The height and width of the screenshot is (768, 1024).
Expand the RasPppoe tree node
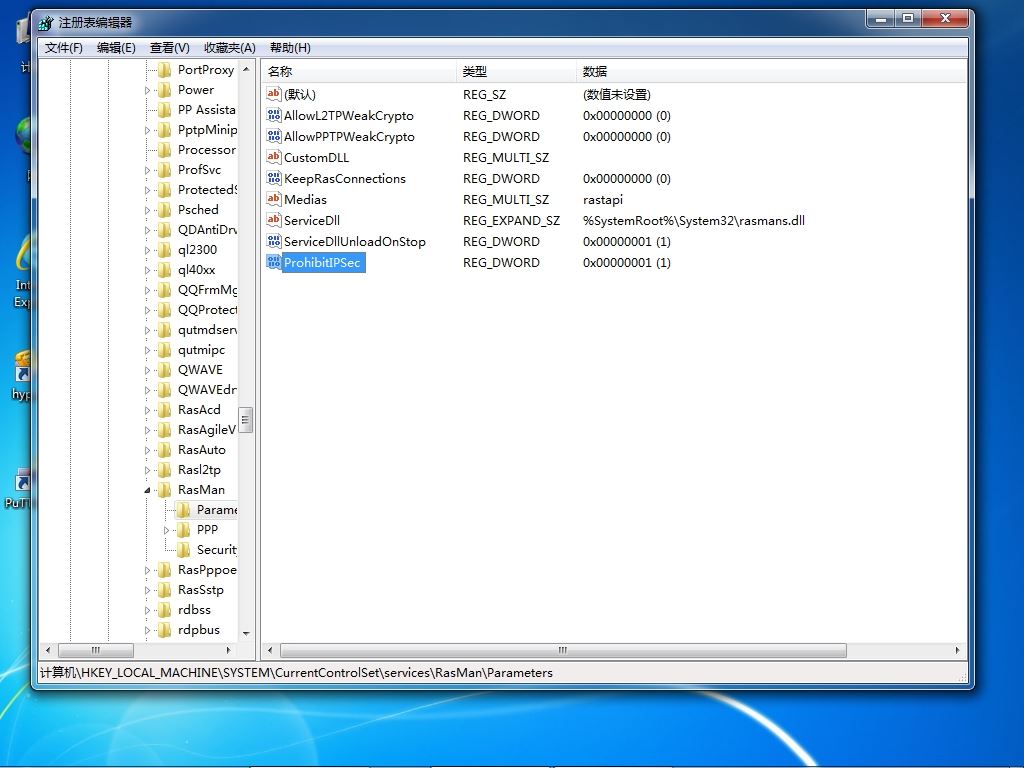point(148,570)
